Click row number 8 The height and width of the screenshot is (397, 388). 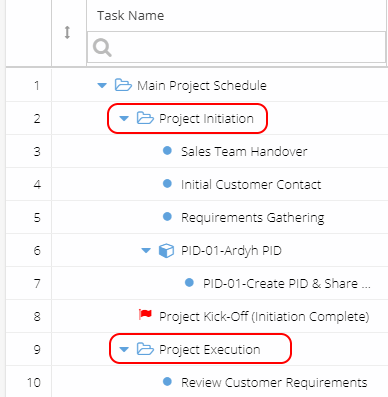point(37,317)
